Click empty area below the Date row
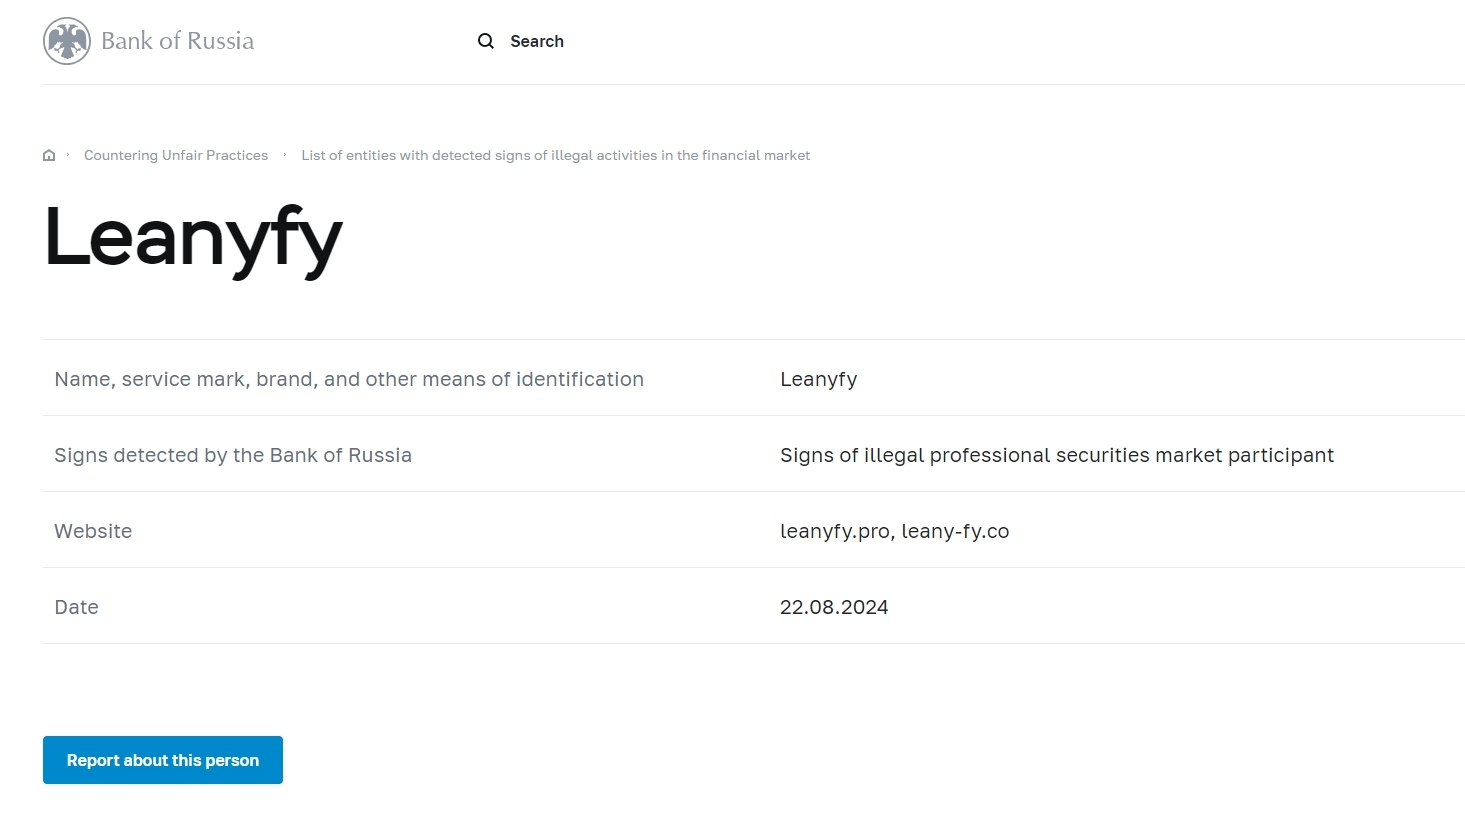 pos(700,690)
